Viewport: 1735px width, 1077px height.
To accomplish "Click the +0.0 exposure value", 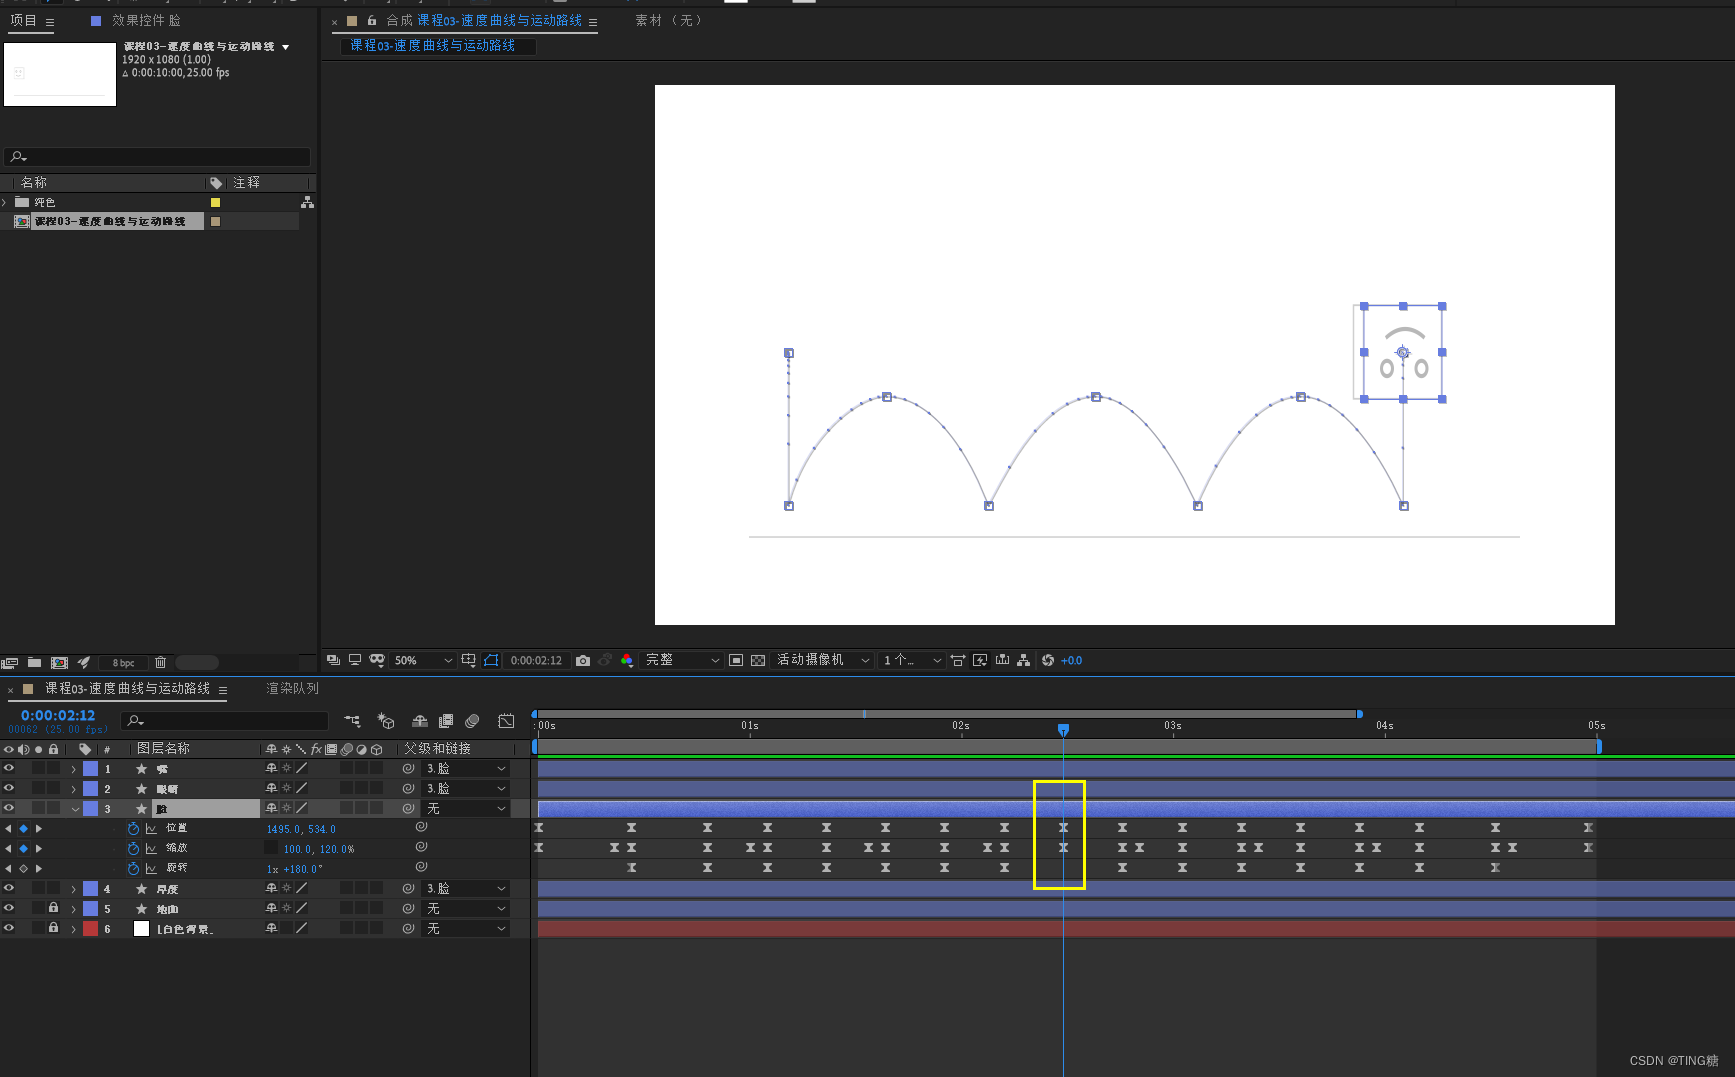I will 1072,660.
